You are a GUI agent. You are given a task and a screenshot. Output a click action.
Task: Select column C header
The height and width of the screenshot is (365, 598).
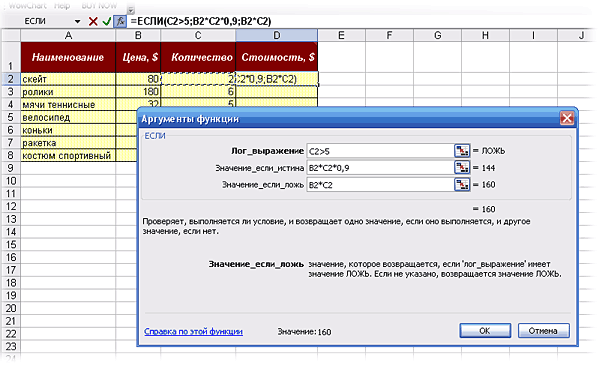(x=198, y=35)
